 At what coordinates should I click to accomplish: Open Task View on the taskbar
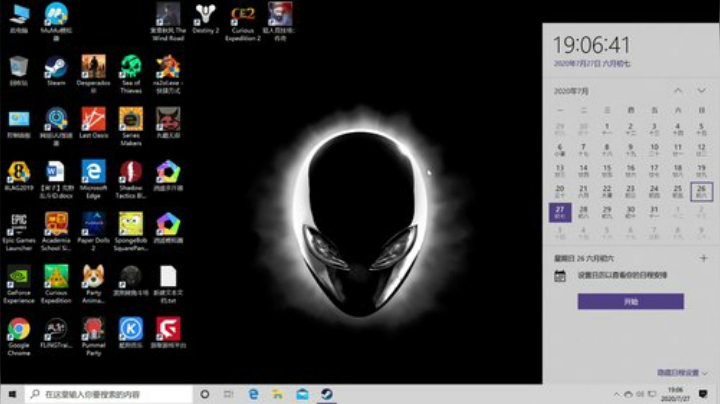(x=228, y=394)
